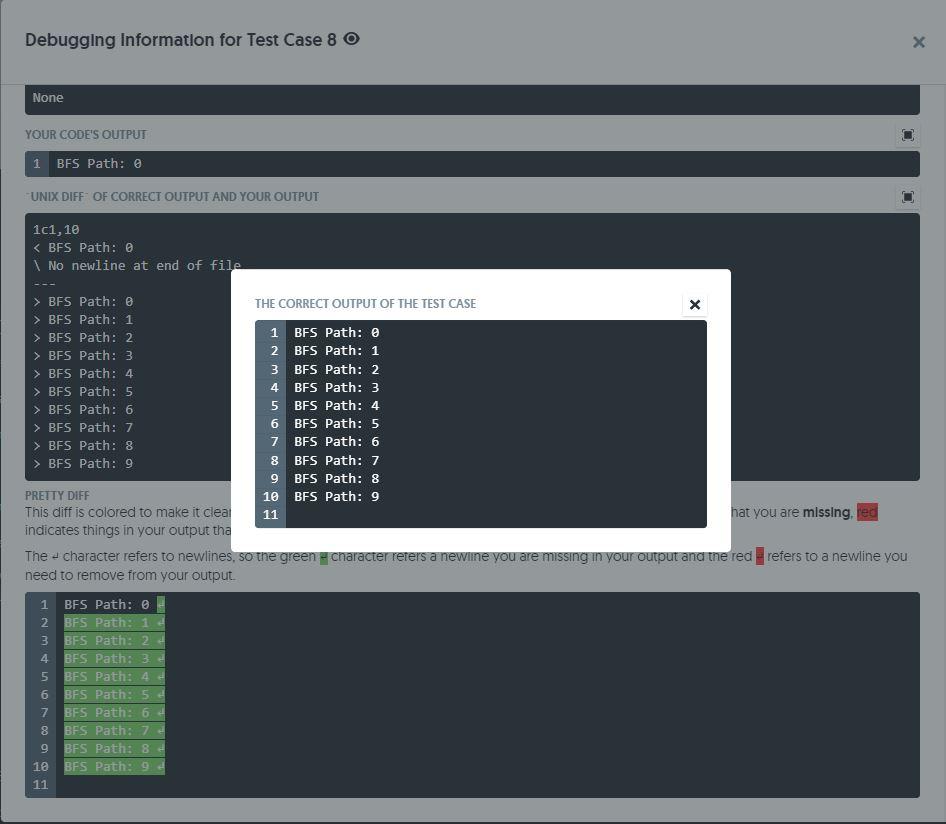Close the Debugging Information dialog
This screenshot has height=824, width=946.
(x=918, y=42)
